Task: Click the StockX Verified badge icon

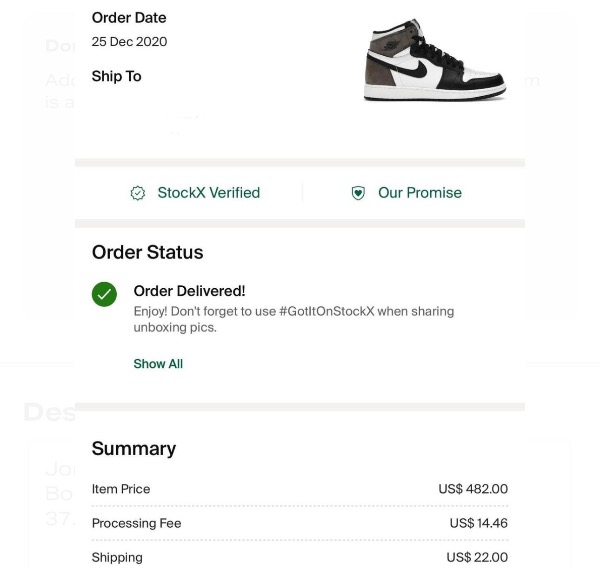Action: click(x=138, y=193)
